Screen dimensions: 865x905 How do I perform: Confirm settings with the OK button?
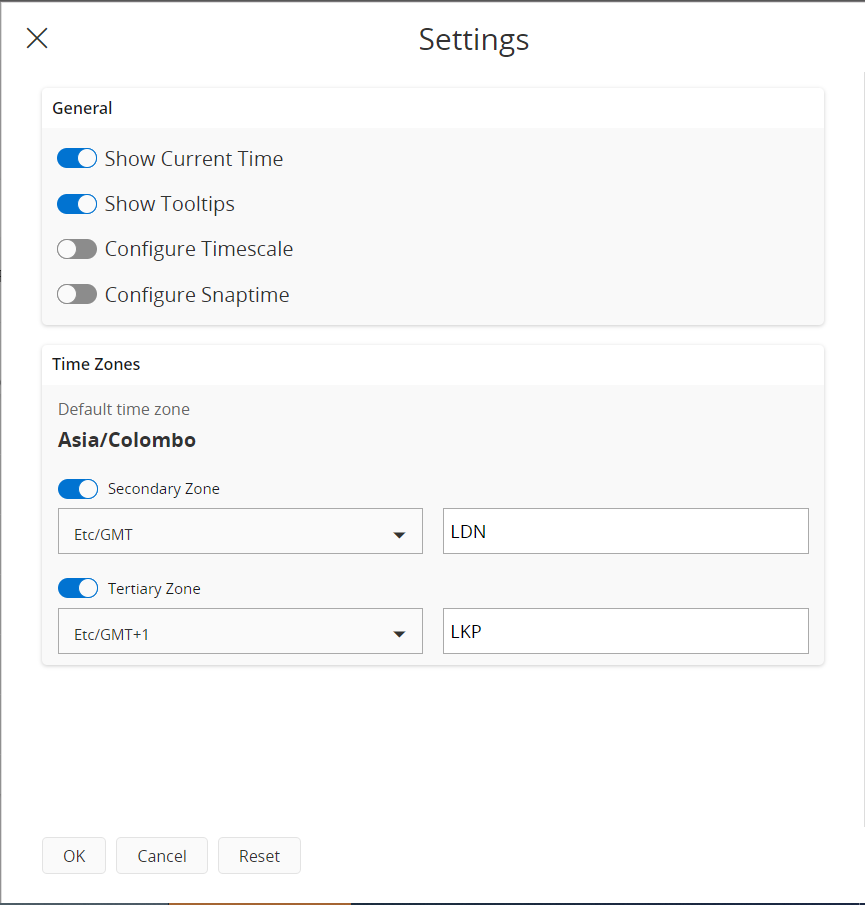click(x=74, y=855)
